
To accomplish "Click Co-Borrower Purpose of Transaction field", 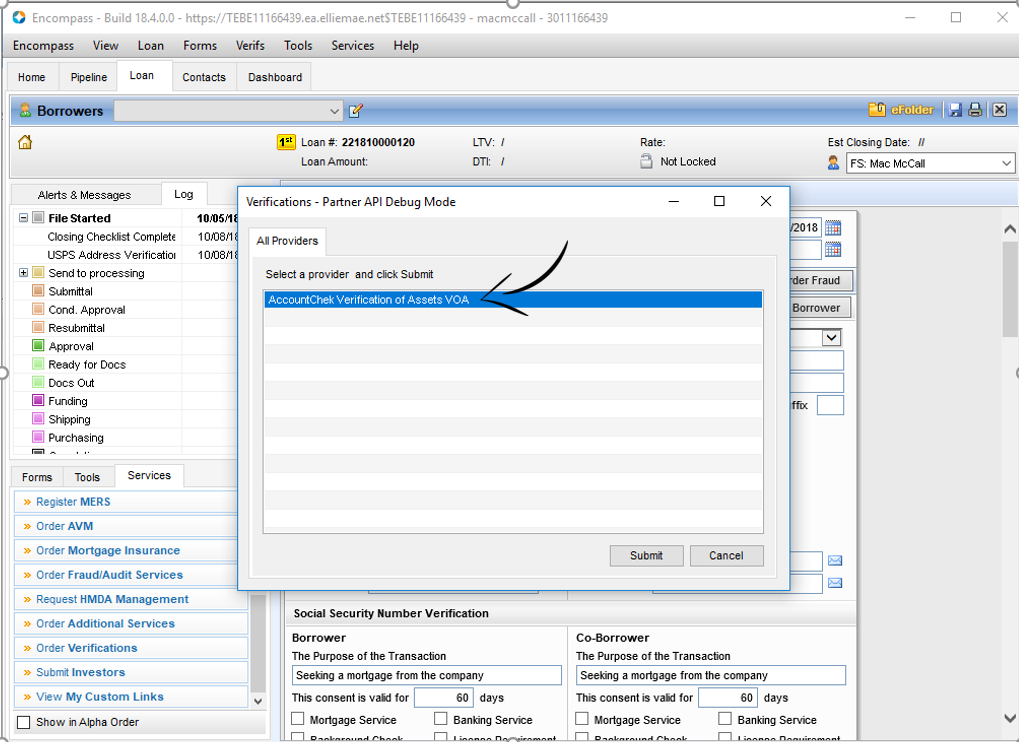I will [711, 675].
